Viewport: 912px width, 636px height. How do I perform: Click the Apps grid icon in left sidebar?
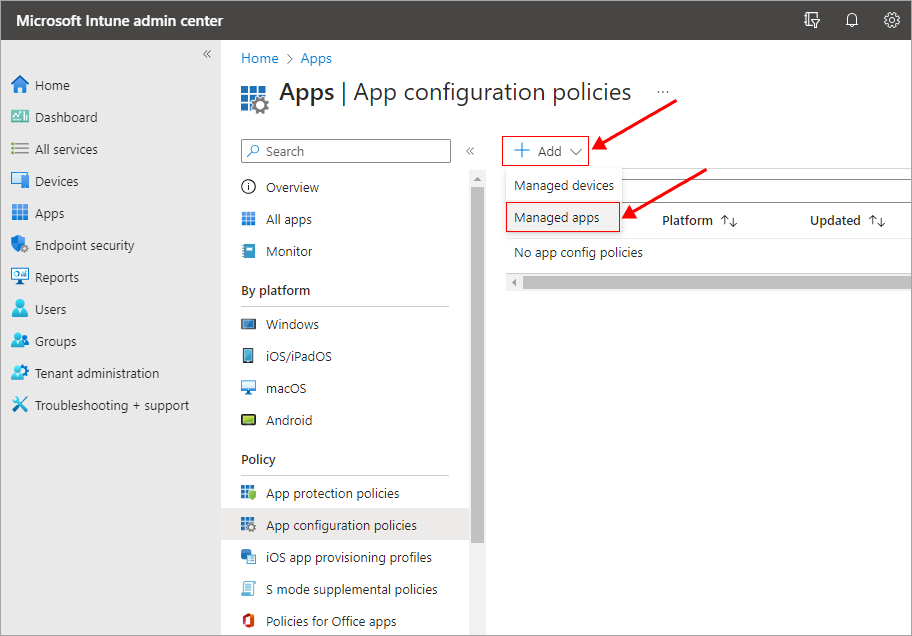point(20,212)
